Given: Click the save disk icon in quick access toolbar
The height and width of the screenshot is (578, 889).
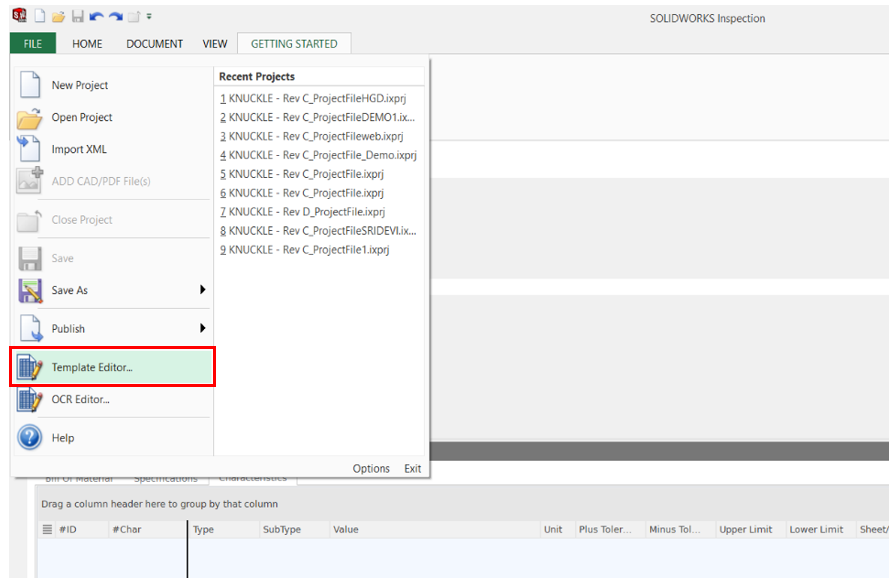Looking at the screenshot, I should pyautogui.click(x=78, y=16).
